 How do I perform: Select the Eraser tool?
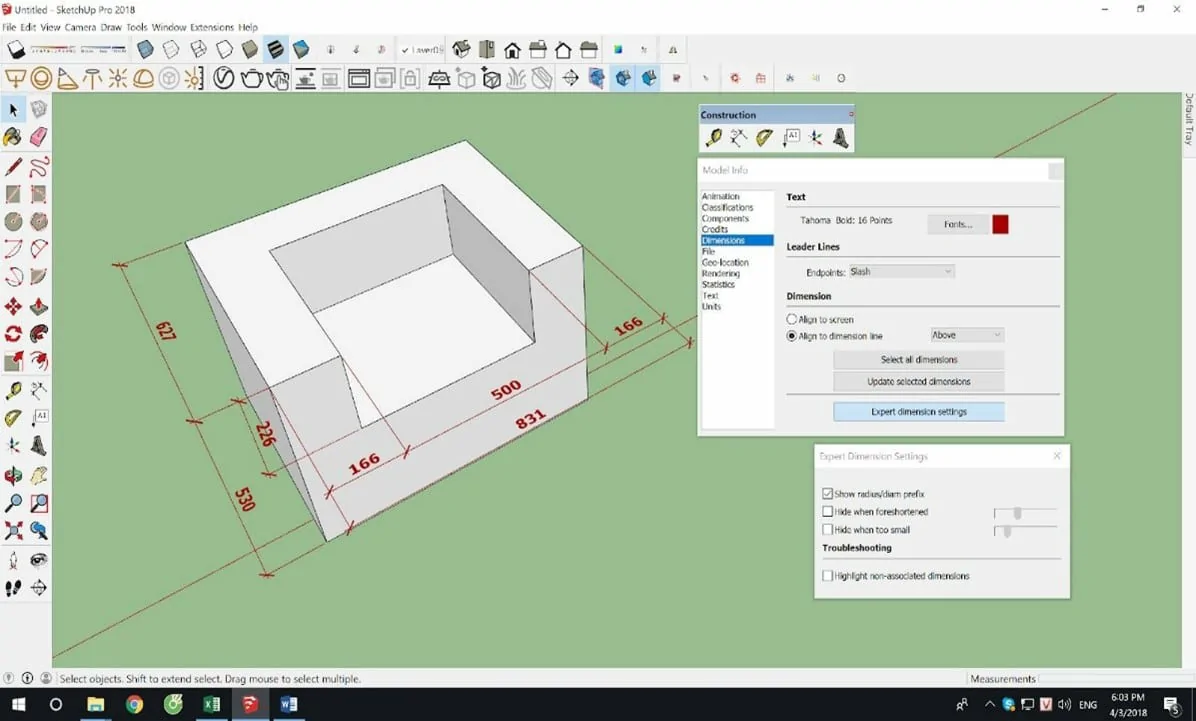coord(38,137)
